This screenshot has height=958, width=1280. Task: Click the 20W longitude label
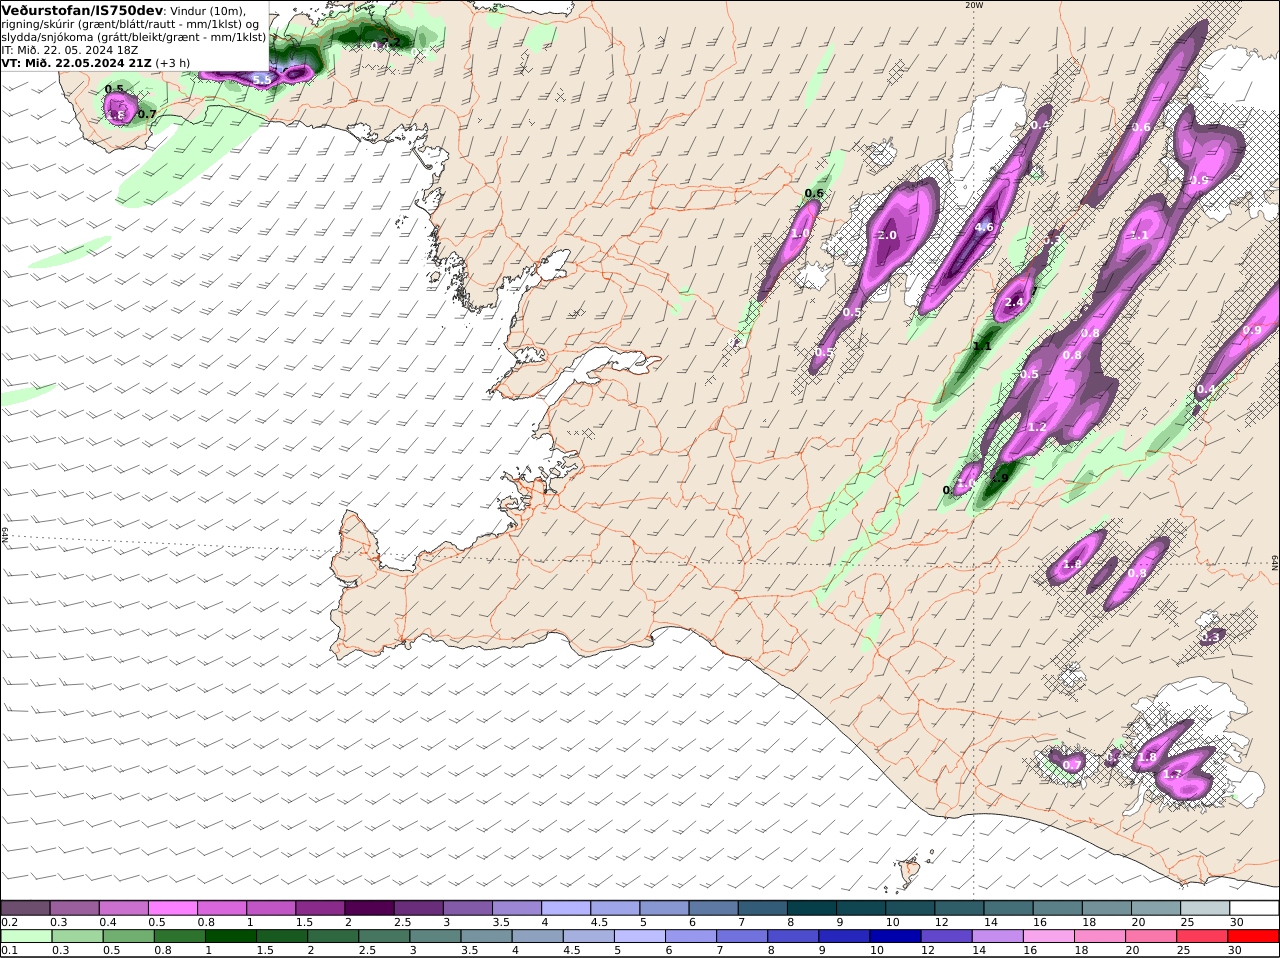[x=974, y=5]
